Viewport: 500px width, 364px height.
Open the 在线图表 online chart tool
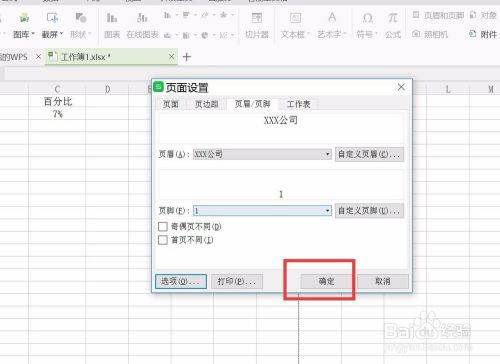(x=142, y=25)
